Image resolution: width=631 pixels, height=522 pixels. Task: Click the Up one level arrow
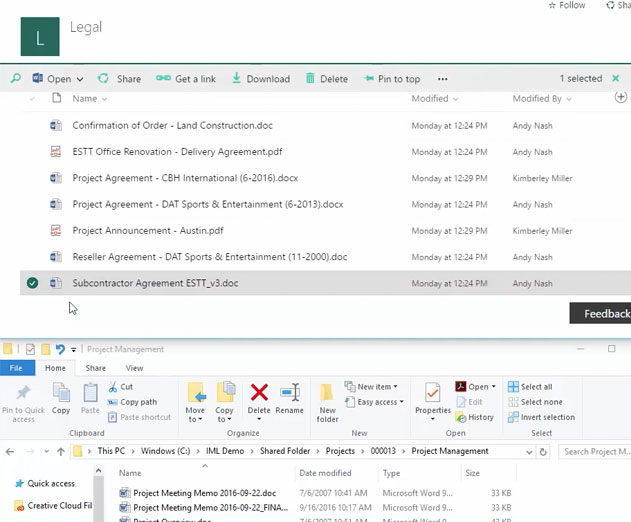[61, 452]
